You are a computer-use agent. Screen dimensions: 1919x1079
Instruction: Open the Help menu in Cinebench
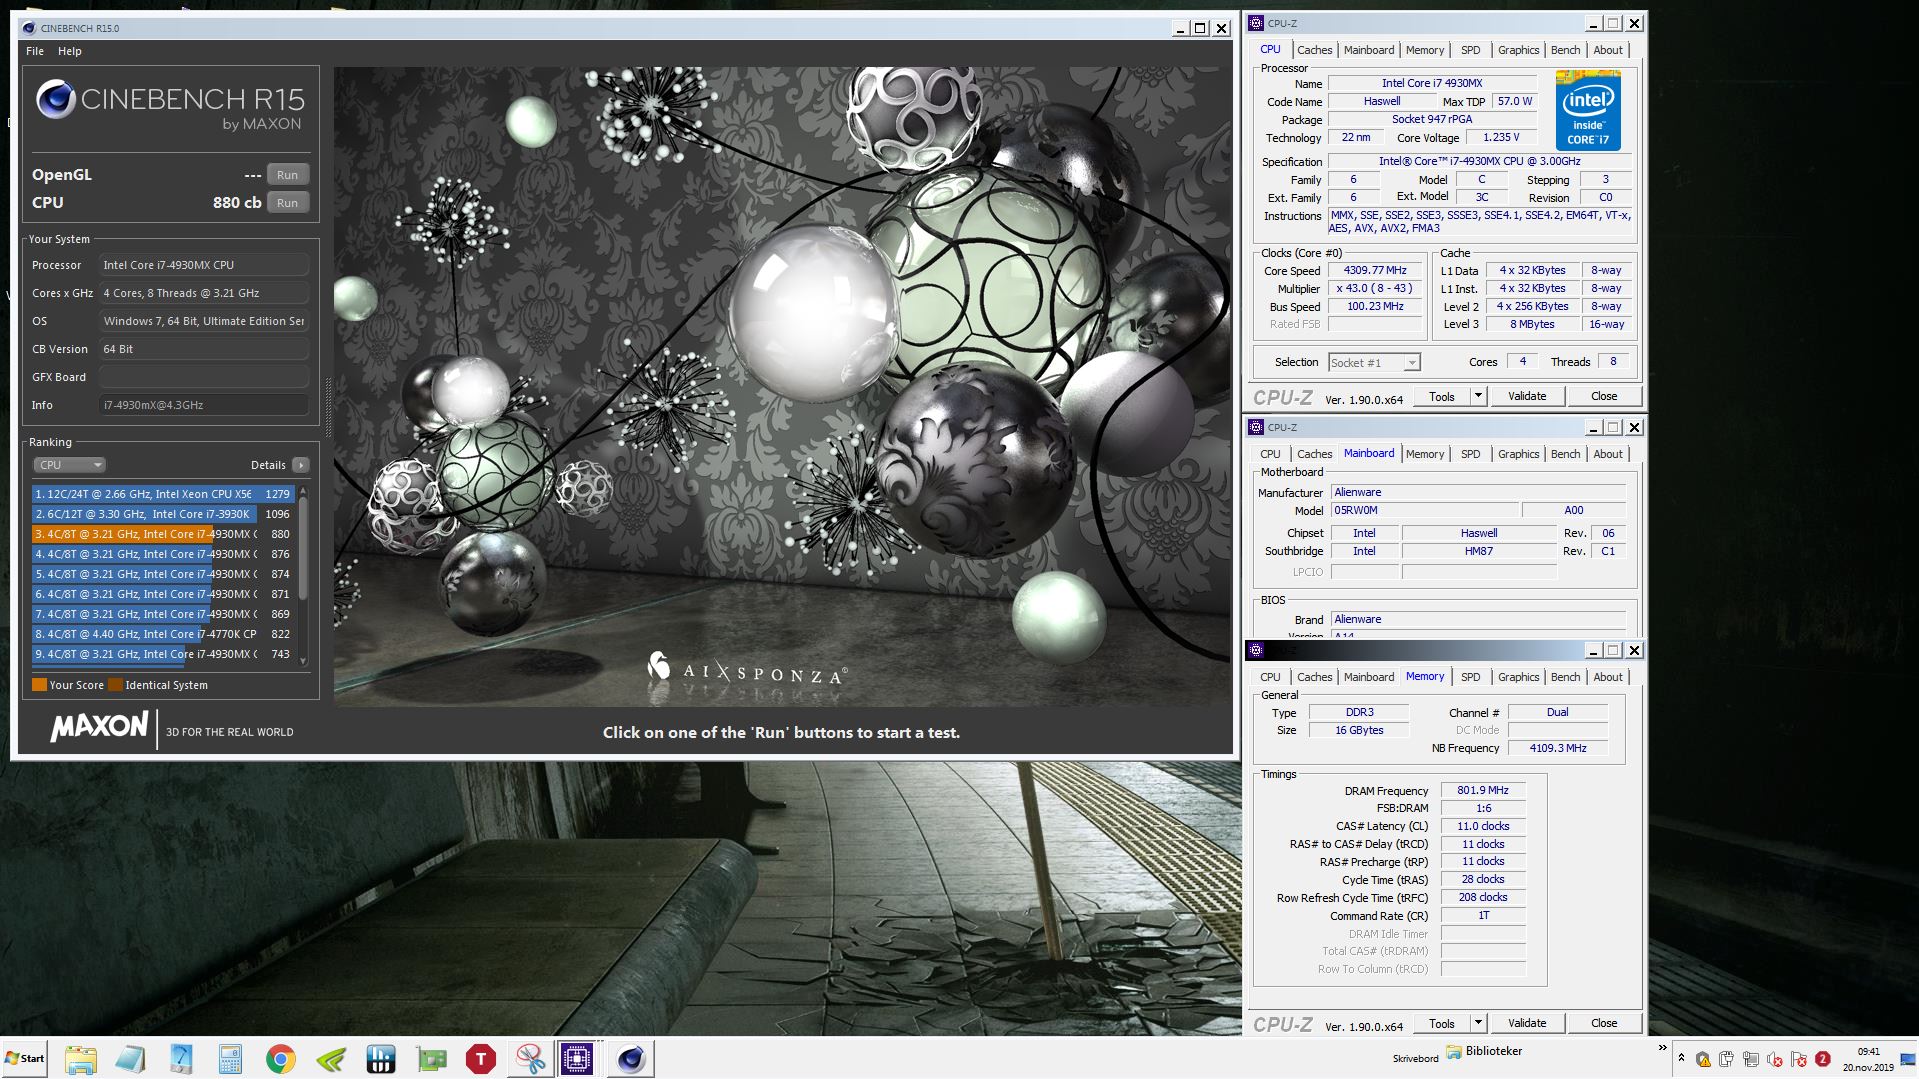[x=69, y=51]
